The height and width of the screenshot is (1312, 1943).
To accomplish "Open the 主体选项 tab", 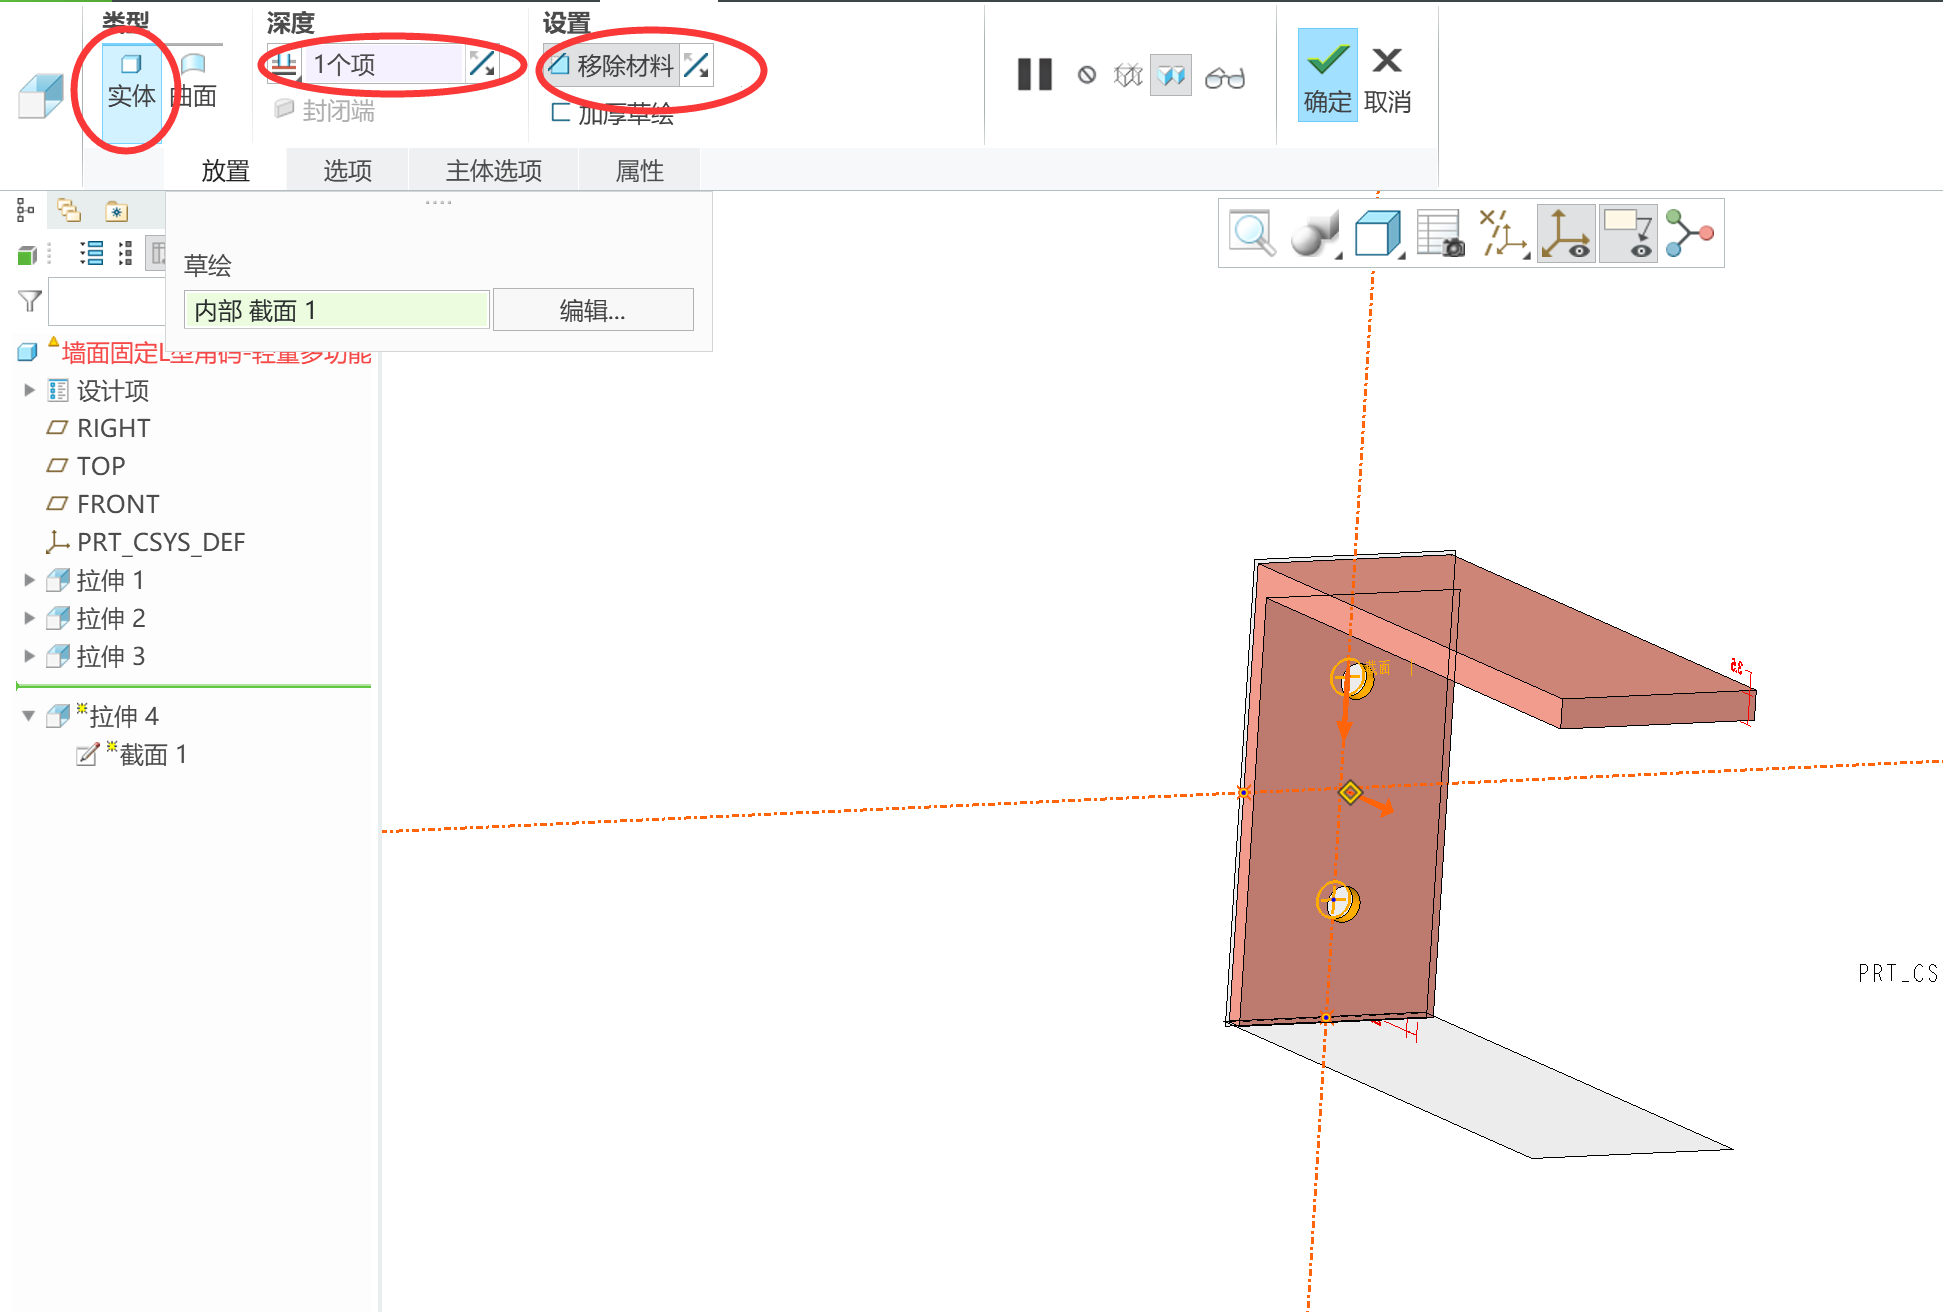I will point(493,171).
